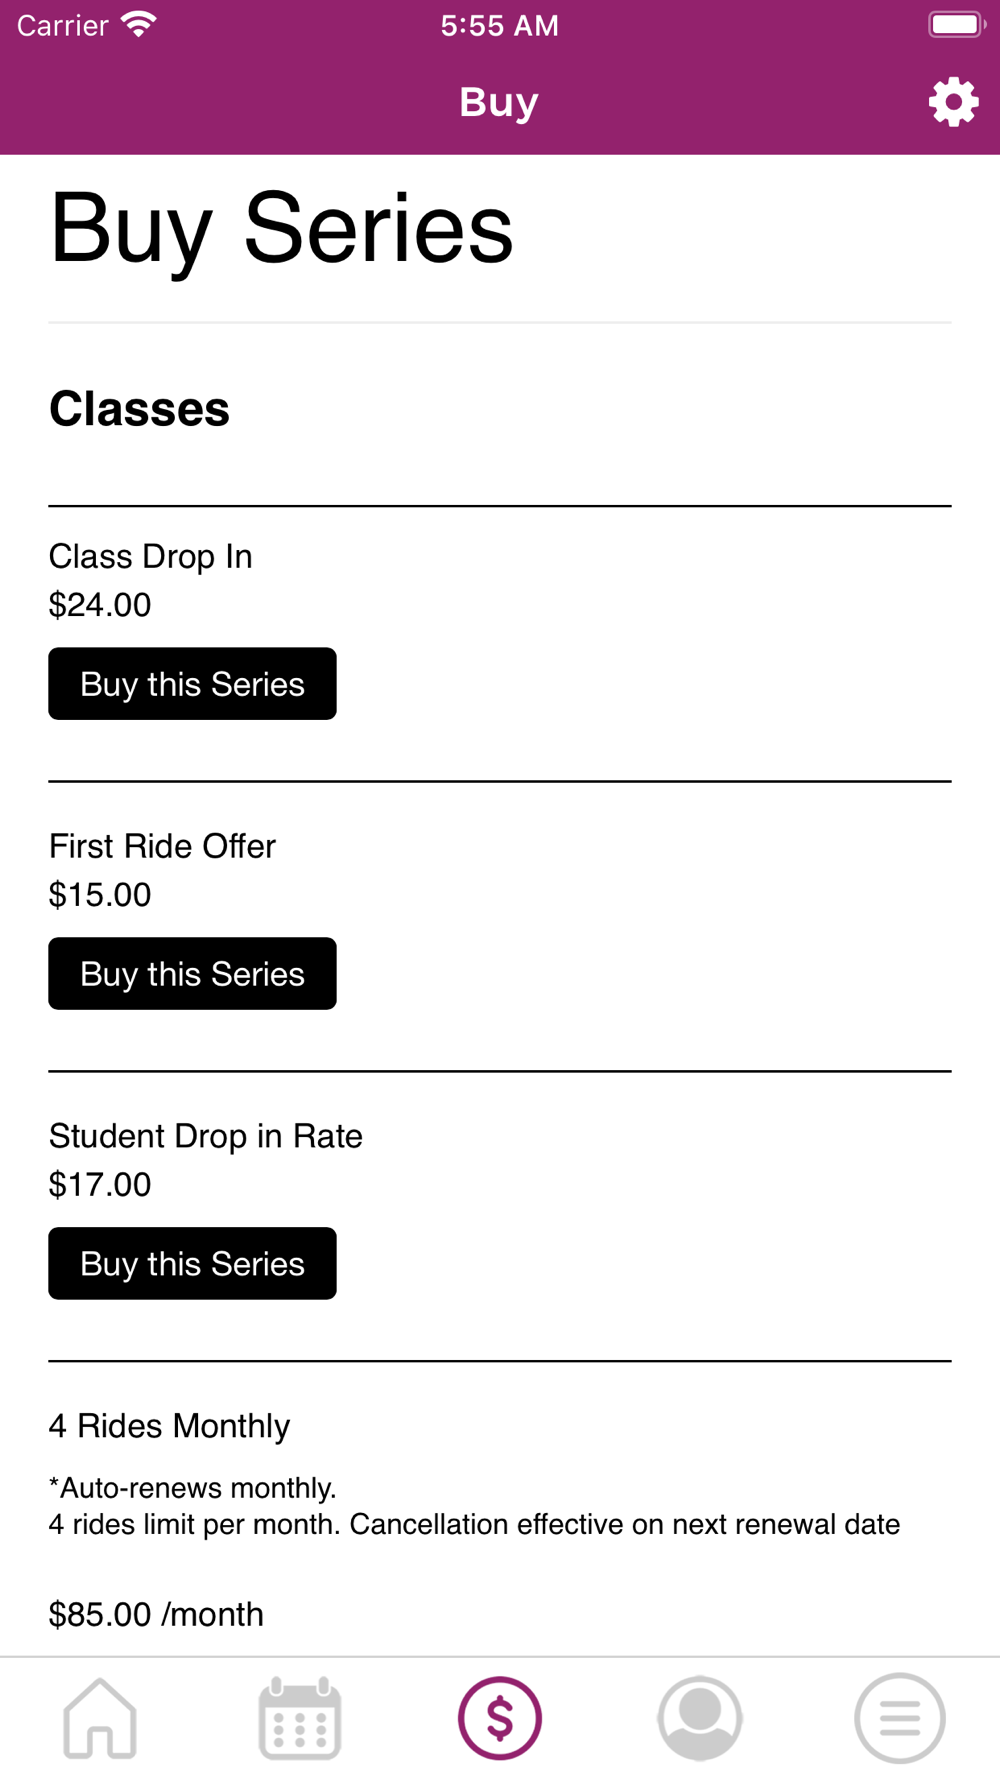The width and height of the screenshot is (1000, 1778).
Task: Go to the Home tab icon
Action: (x=100, y=1718)
